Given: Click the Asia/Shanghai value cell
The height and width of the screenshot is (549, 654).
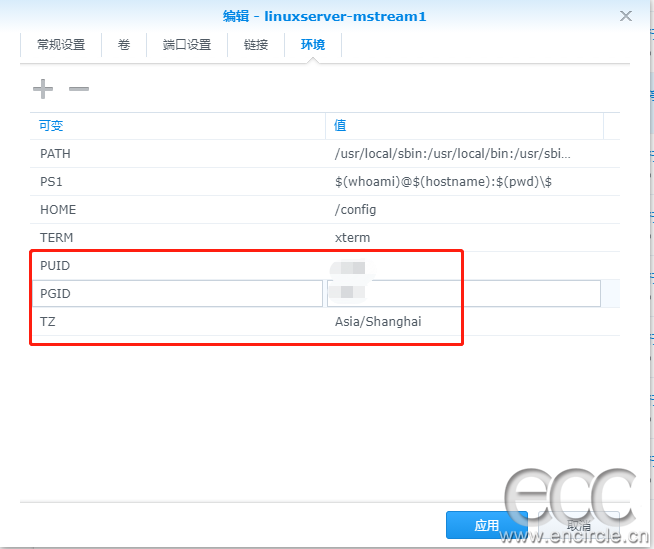Looking at the screenshot, I should point(464,322).
